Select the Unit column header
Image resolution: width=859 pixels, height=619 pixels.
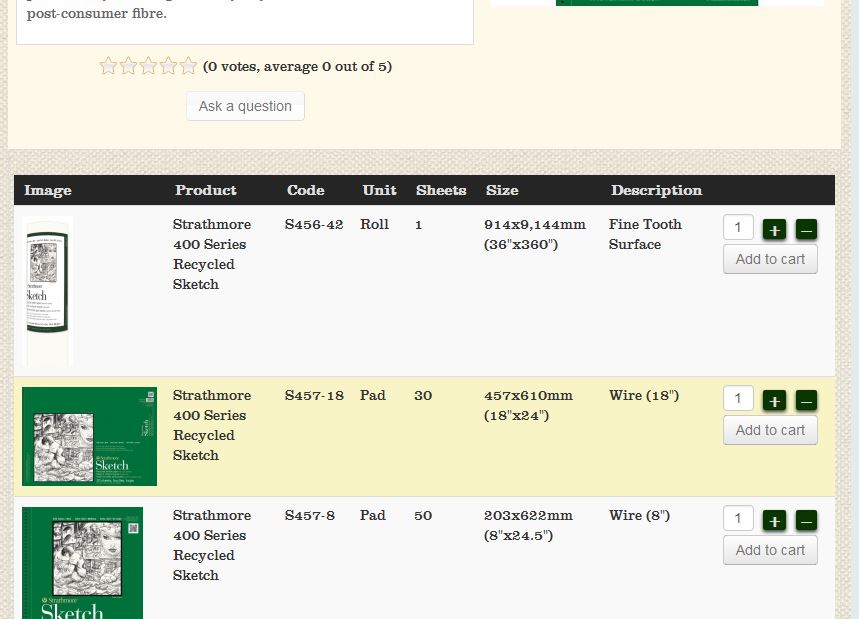coord(379,190)
